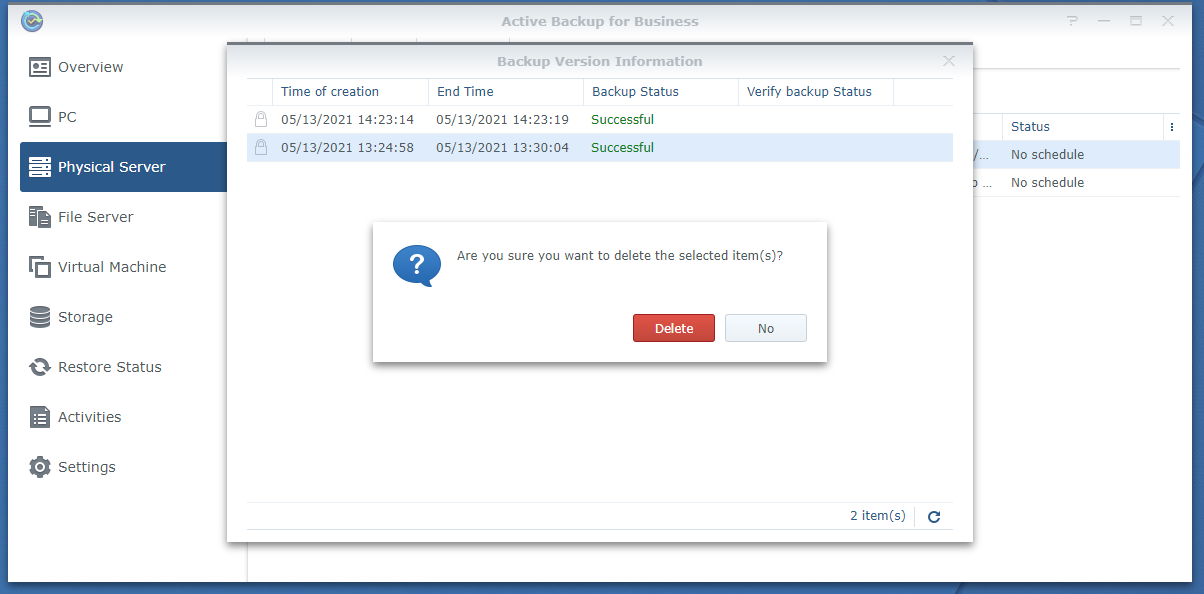
Task: Click the refresh icon in version list
Action: 934,517
